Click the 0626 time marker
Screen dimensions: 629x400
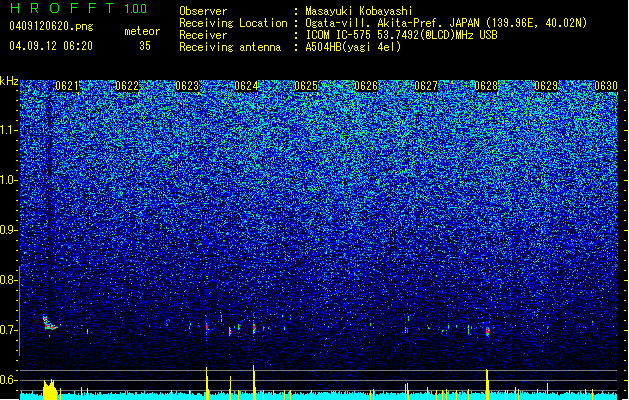pos(366,86)
